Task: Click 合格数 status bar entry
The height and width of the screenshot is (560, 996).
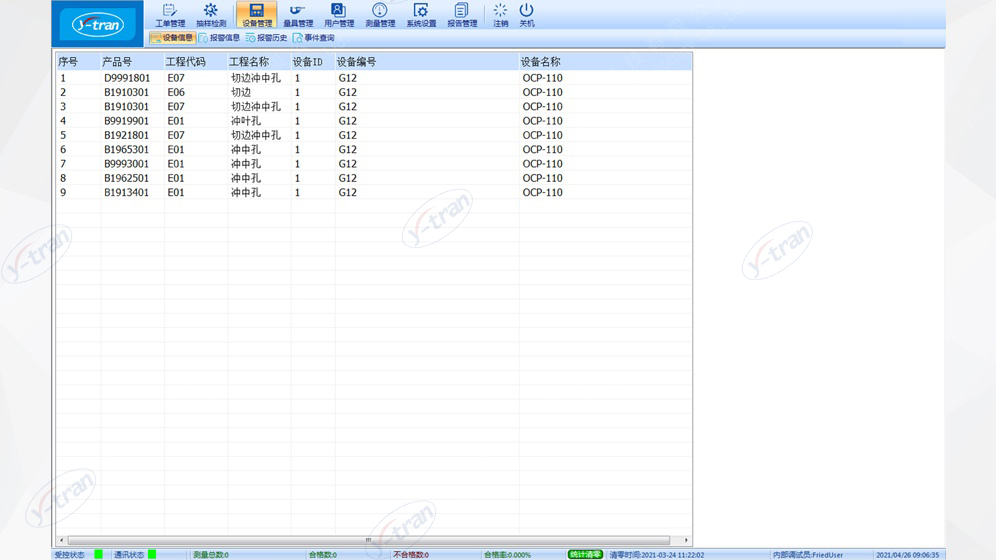Action: pos(323,555)
